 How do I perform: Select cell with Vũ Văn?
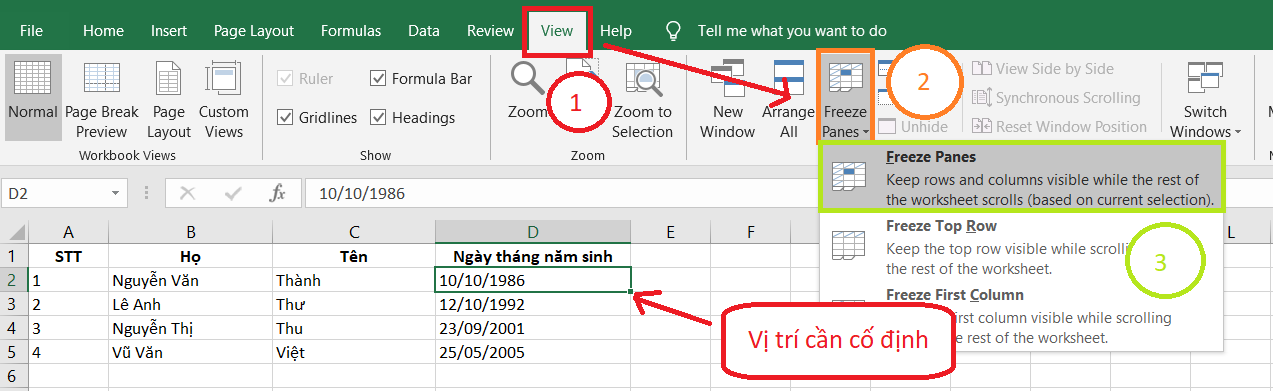[190, 352]
